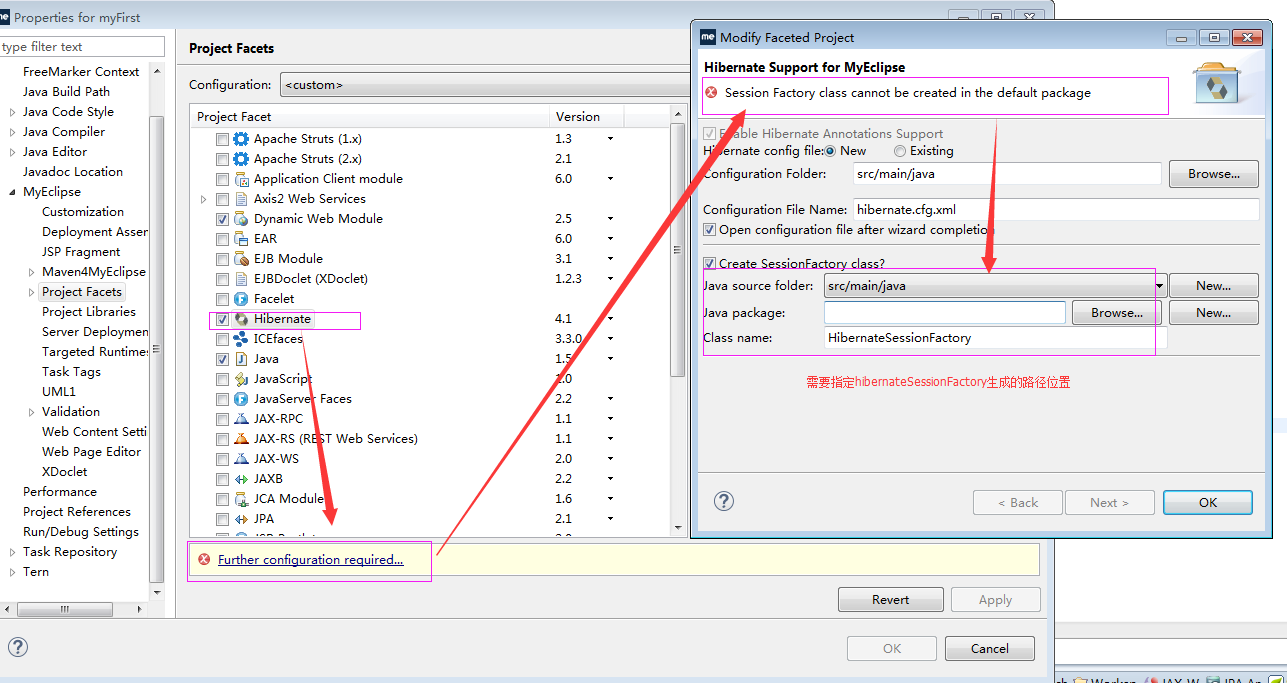Open help in Properties for myFirst window
Image resolution: width=1287 pixels, height=683 pixels.
pyautogui.click(x=18, y=647)
